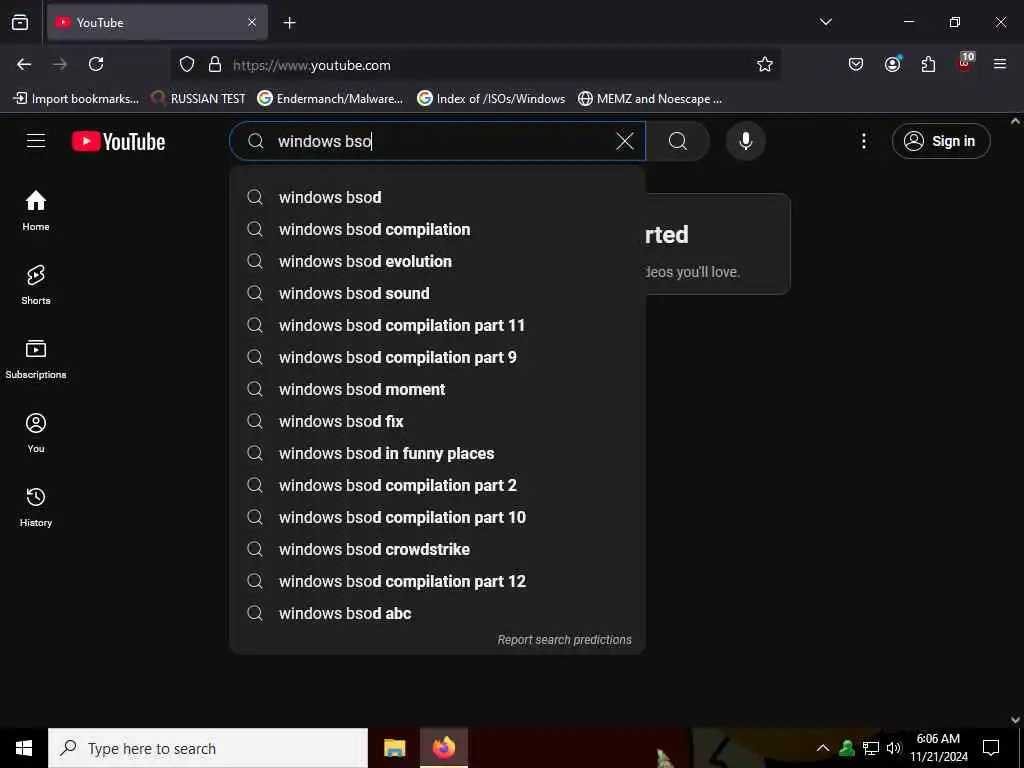Open the Index of /ISOs/Windows bookmark

(x=491, y=99)
